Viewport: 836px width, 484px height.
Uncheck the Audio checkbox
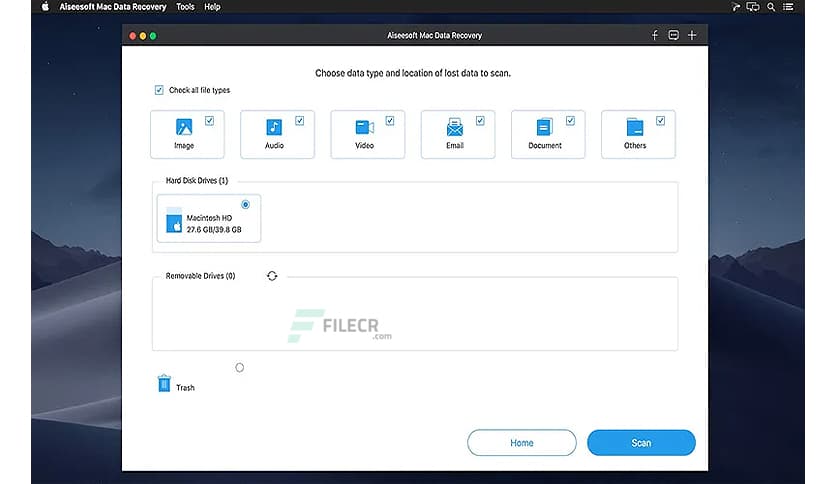coord(300,121)
